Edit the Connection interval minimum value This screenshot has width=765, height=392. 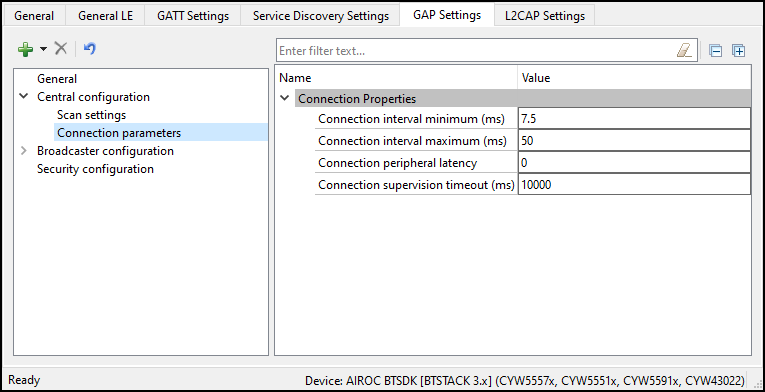[634, 119]
